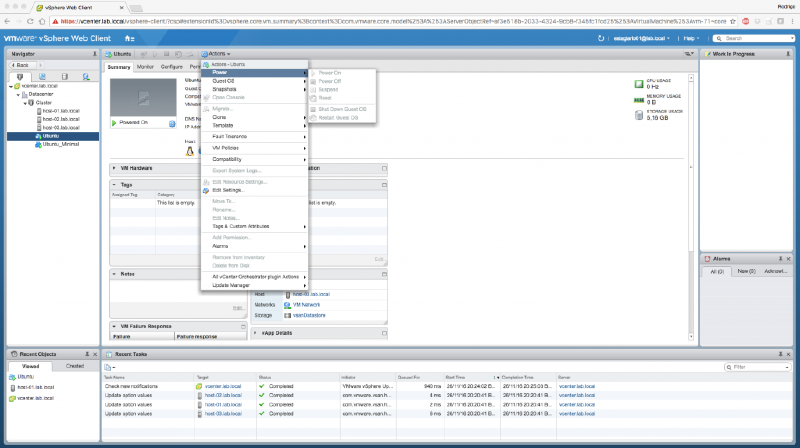Open the Template submenu

pyautogui.click(x=255, y=125)
